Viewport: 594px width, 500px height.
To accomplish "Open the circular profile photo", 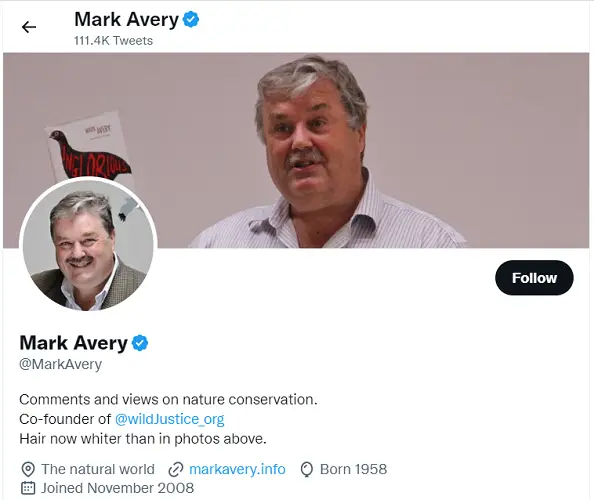I will [88, 244].
